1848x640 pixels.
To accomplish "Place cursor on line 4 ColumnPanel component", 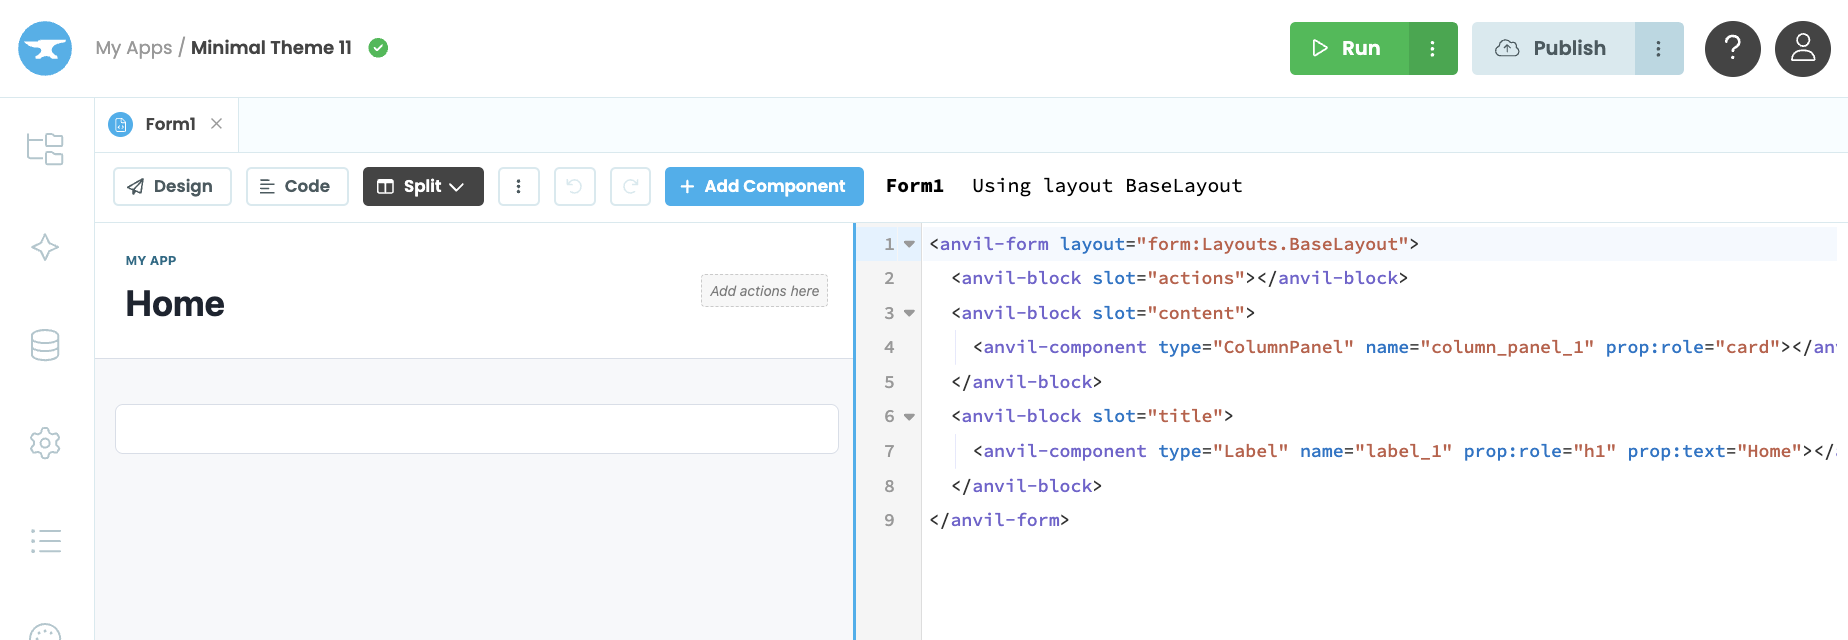I will click(1404, 347).
